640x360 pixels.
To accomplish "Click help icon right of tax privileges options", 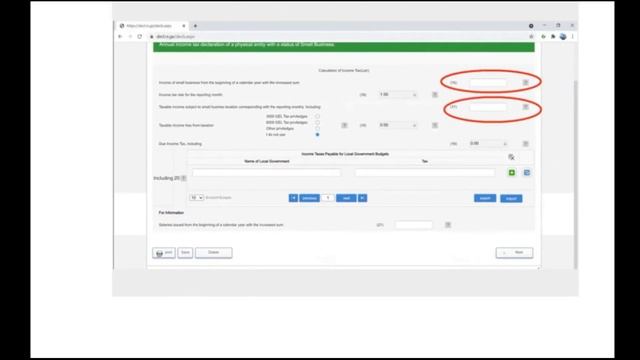I will click(x=344, y=125).
